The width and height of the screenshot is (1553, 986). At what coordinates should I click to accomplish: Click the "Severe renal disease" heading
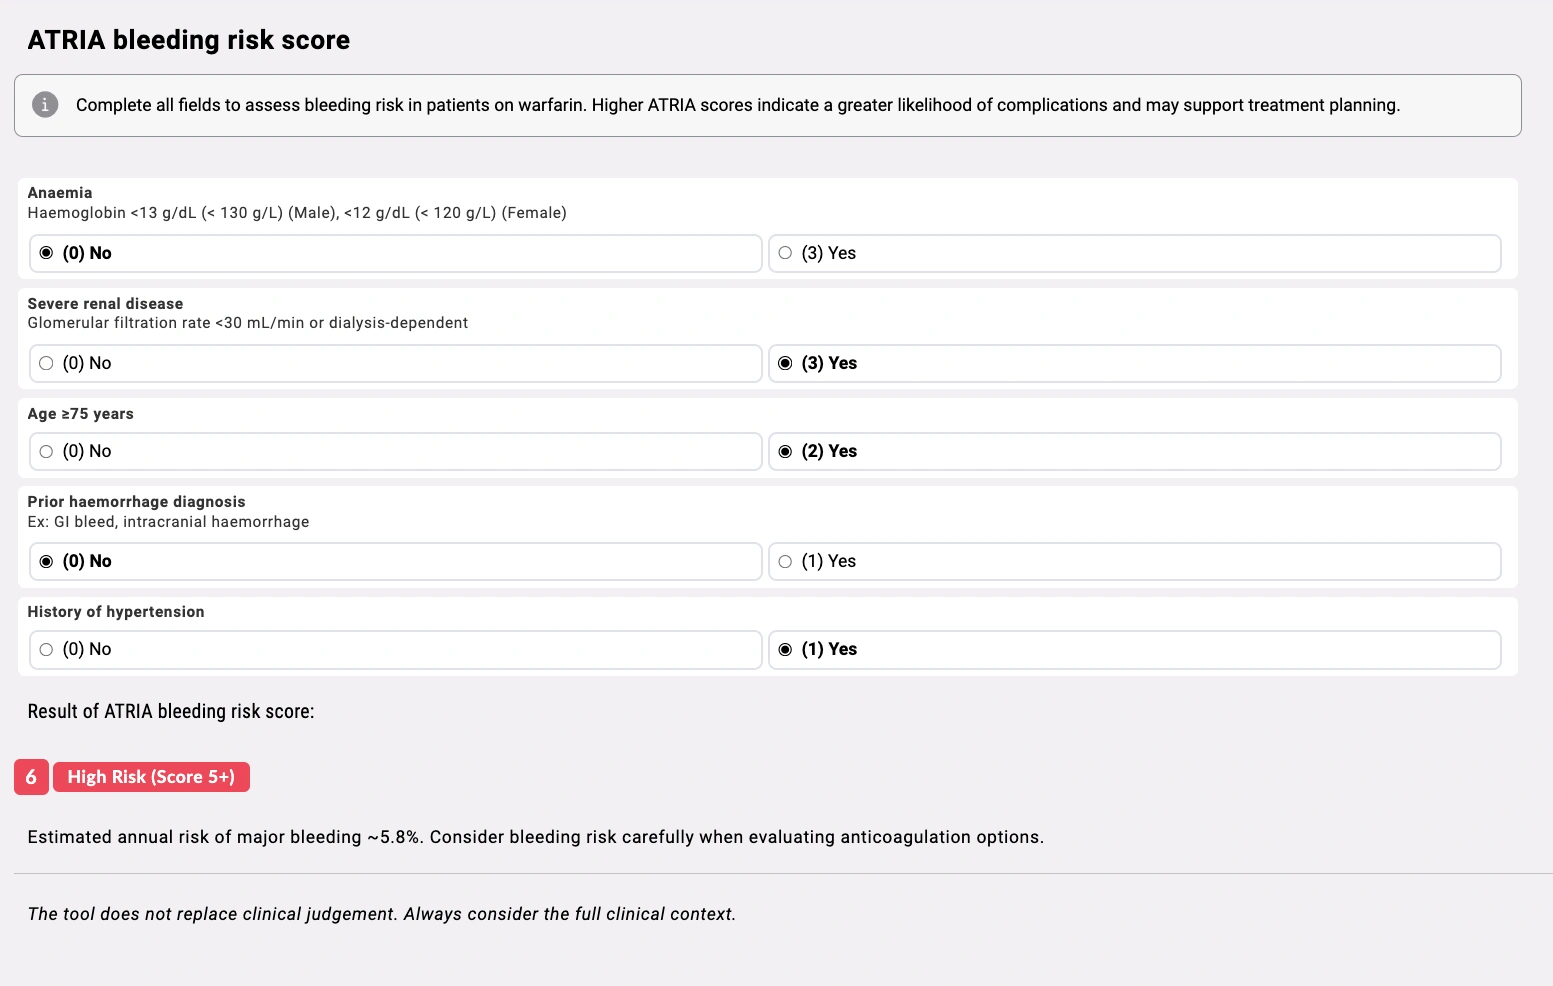(105, 303)
